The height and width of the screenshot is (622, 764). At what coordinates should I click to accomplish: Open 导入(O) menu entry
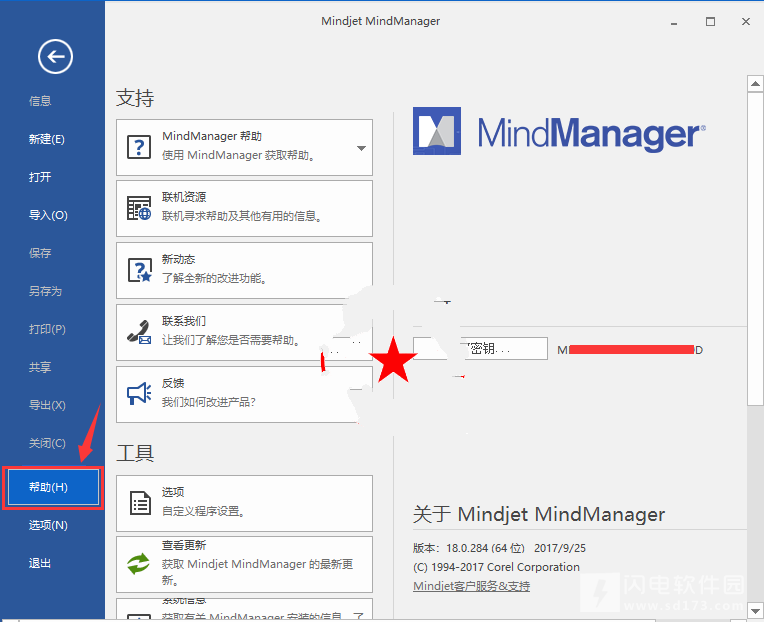click(48, 215)
